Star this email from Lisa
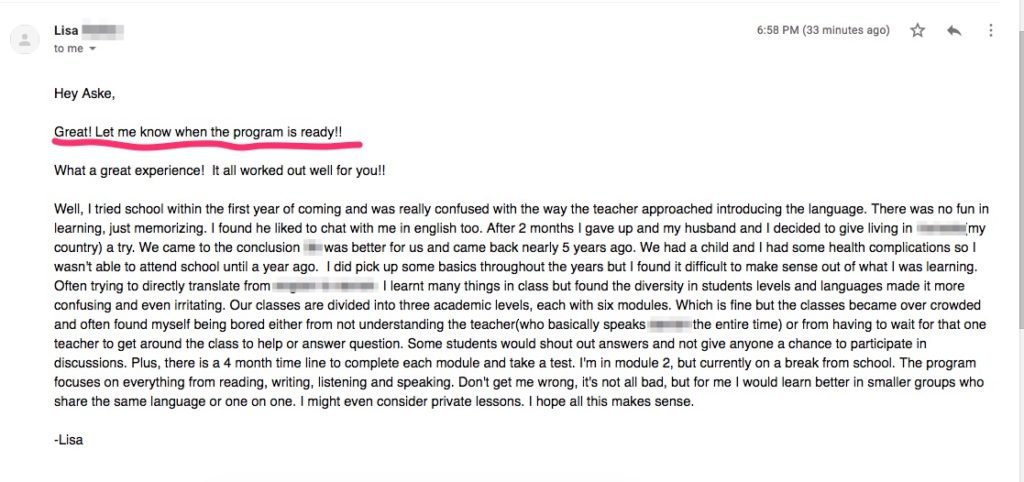This screenshot has height=482, width=1024. [918, 30]
